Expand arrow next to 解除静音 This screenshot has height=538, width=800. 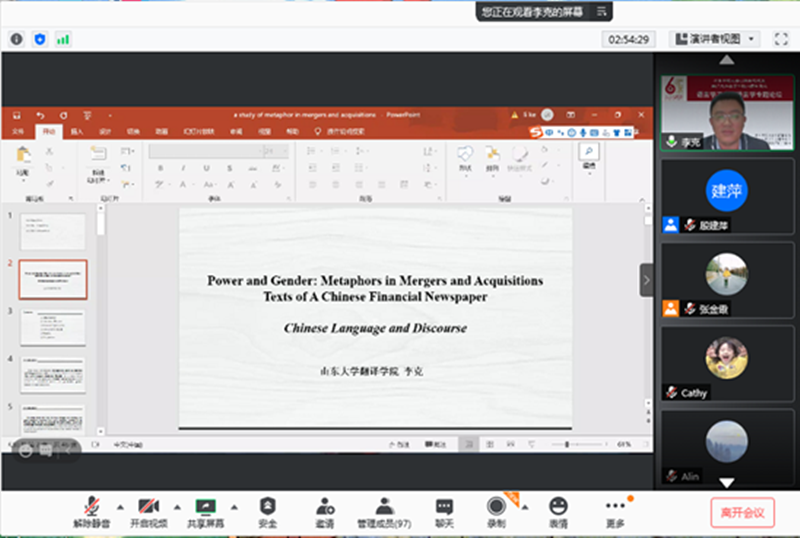(120, 505)
